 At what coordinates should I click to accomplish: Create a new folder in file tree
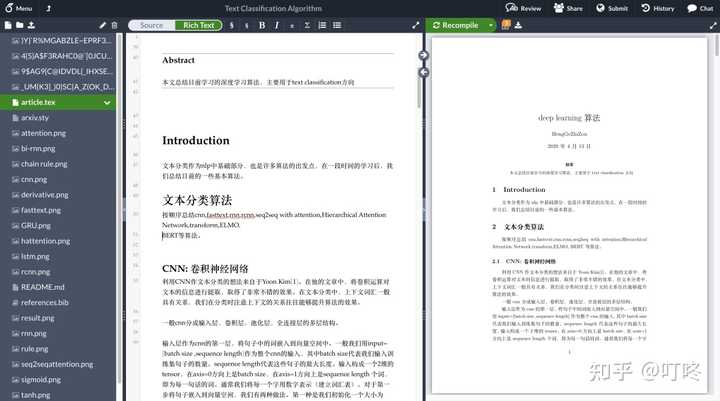[x=19, y=25]
